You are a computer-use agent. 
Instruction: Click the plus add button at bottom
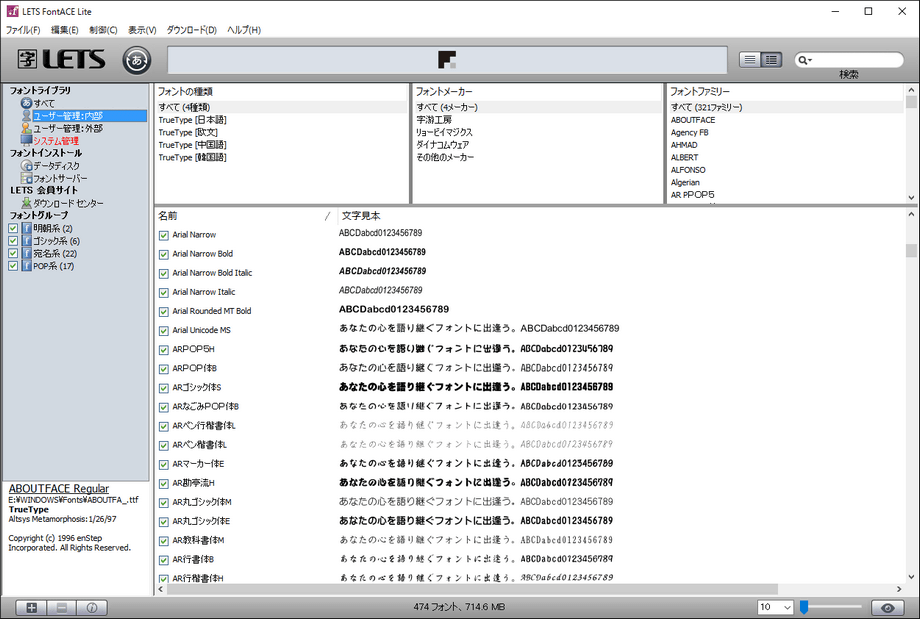coord(32,608)
